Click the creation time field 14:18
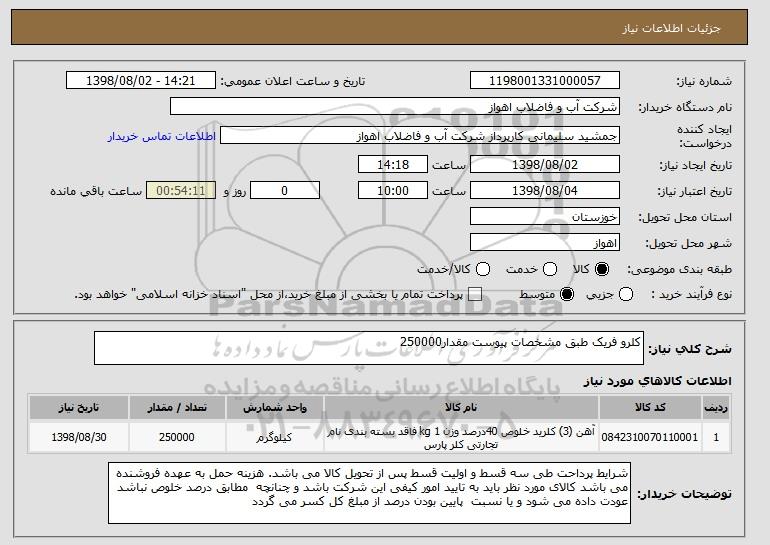 [393, 164]
